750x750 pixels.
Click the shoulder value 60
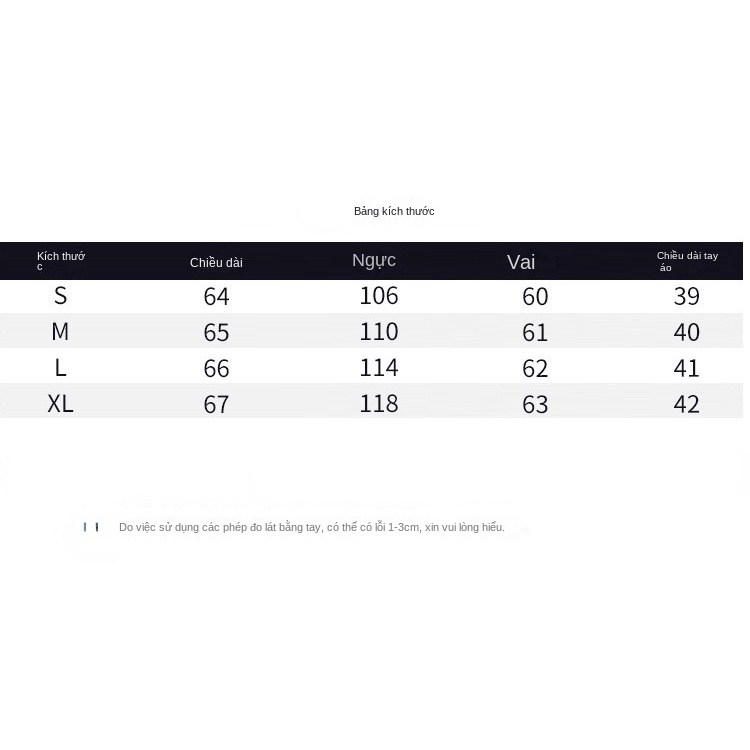tap(535, 297)
